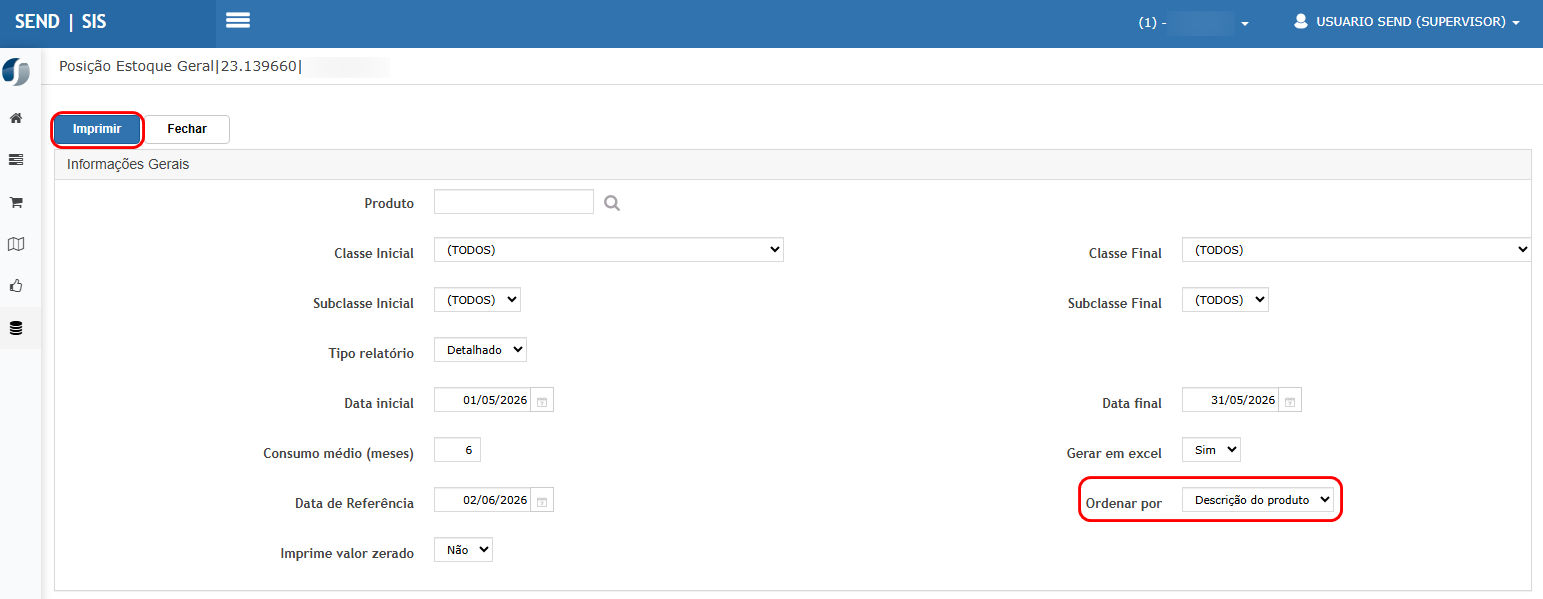The image size is (1543, 599).
Task: Open the (1) - company selector dropdown
Action: click(x=1194, y=22)
